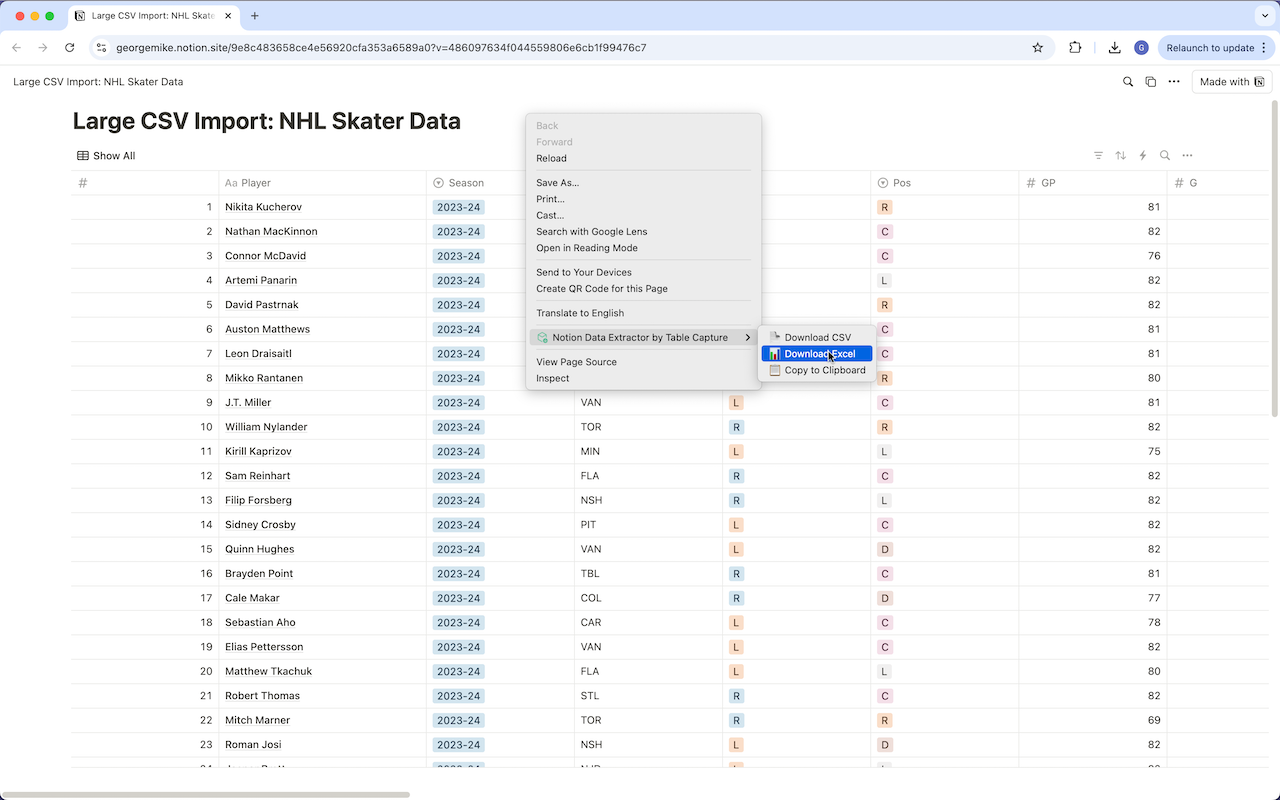Open the database filter icon
Image resolution: width=1280 pixels, height=800 pixels.
click(x=1098, y=156)
